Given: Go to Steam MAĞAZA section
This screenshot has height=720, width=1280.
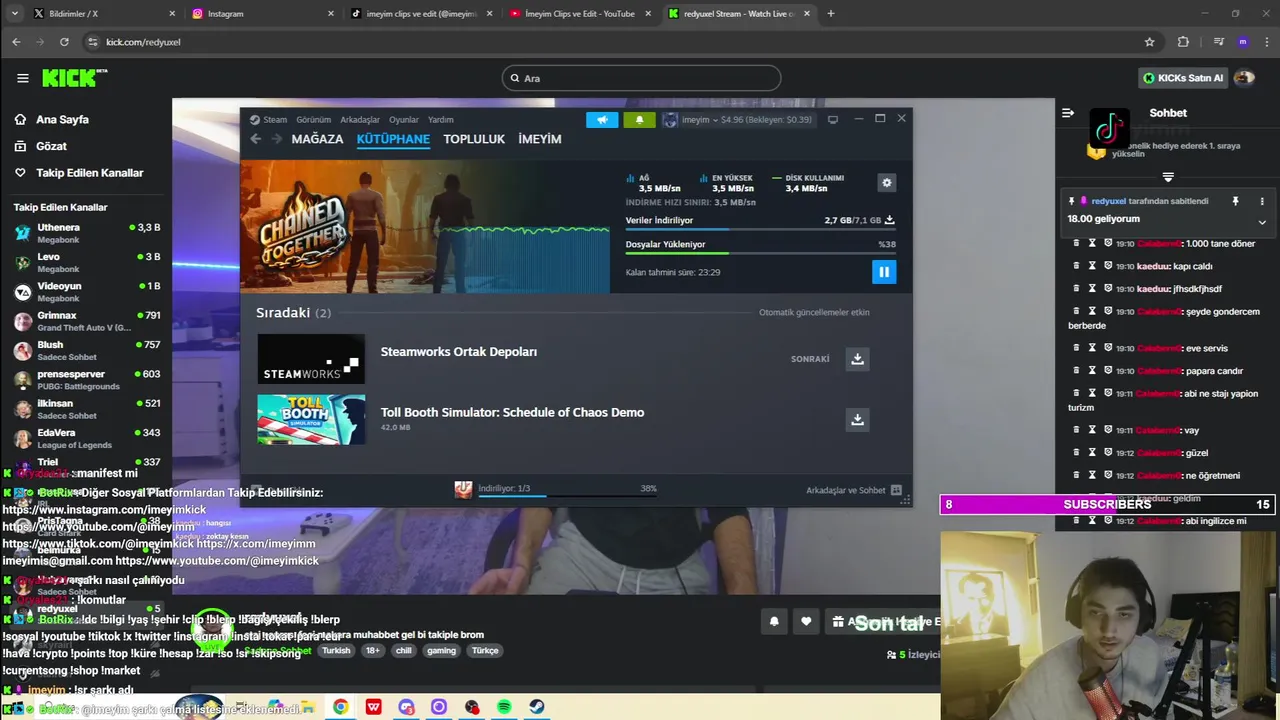Looking at the screenshot, I should tap(317, 139).
